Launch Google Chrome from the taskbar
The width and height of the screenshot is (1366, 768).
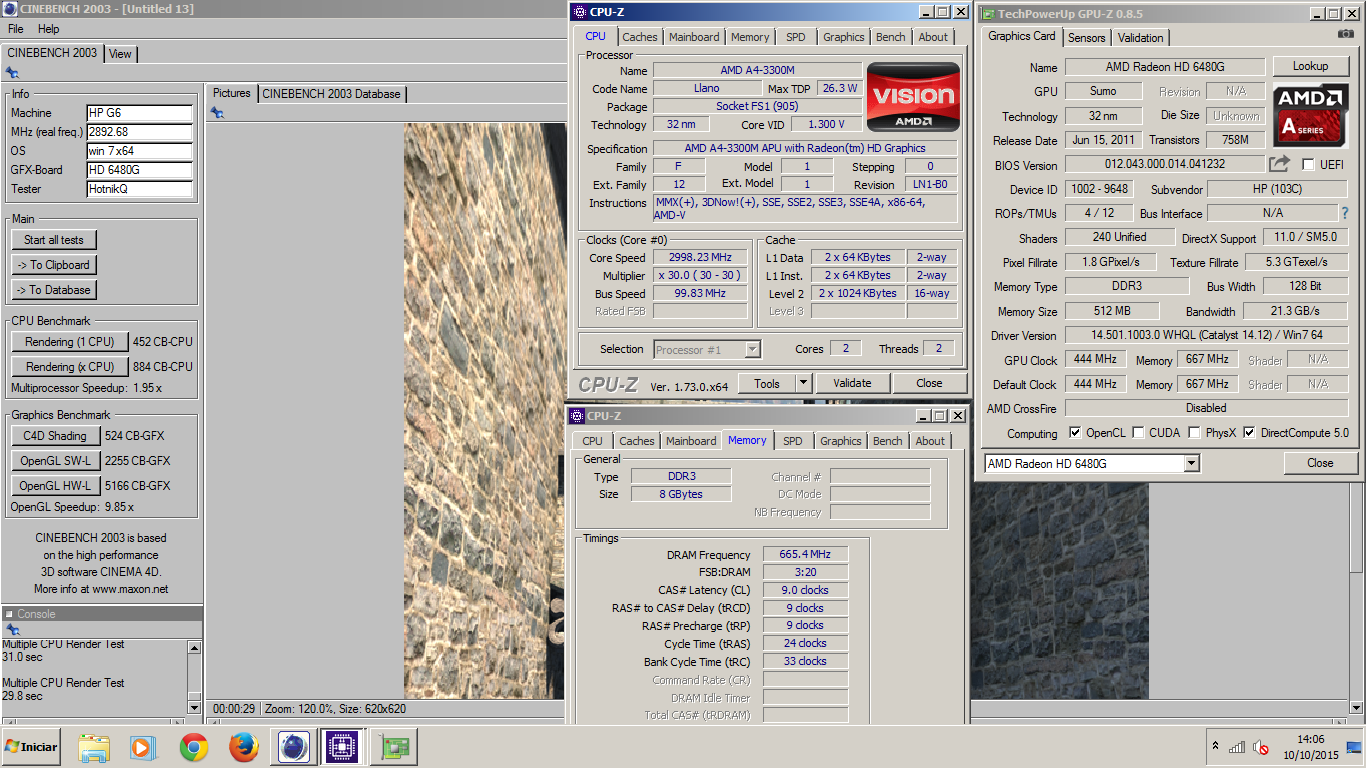[x=194, y=747]
